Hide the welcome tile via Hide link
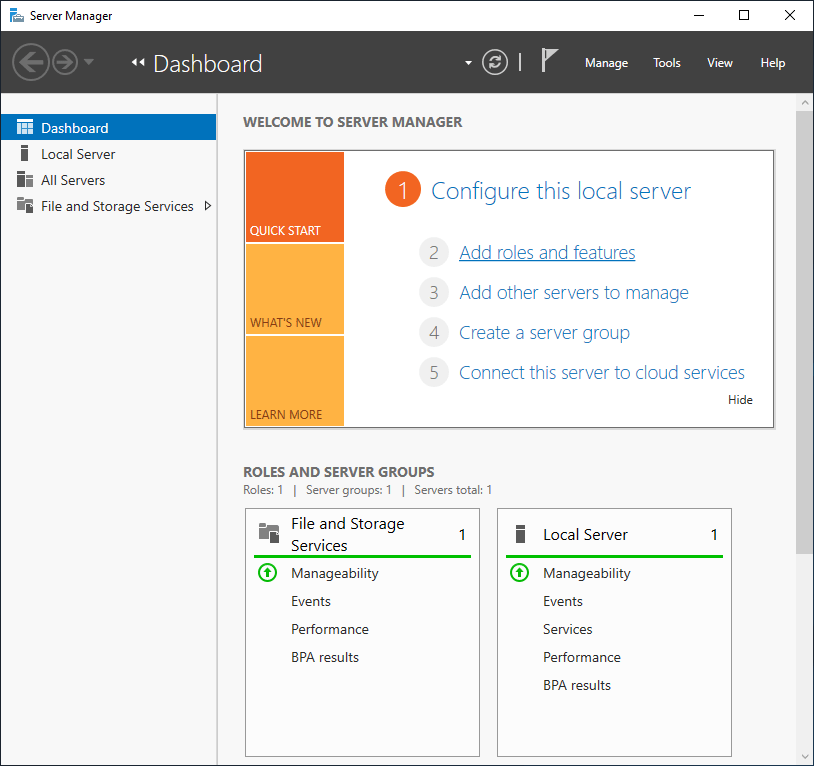Viewport: 814px width, 766px height. point(740,399)
